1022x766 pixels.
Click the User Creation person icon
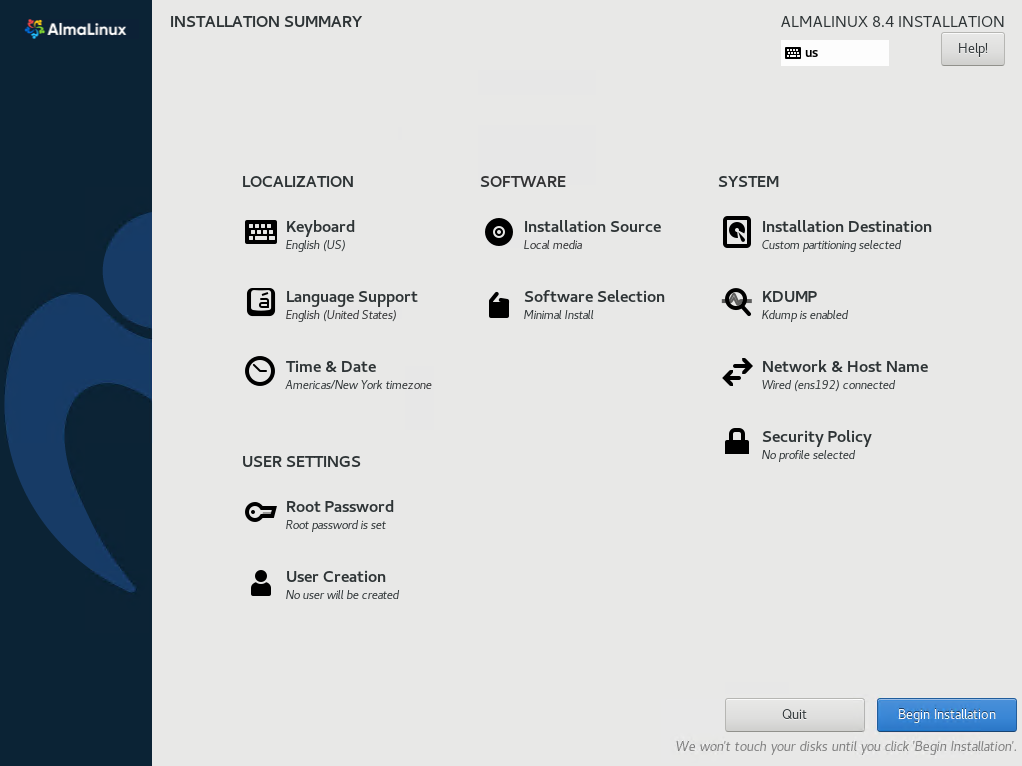pos(261,583)
